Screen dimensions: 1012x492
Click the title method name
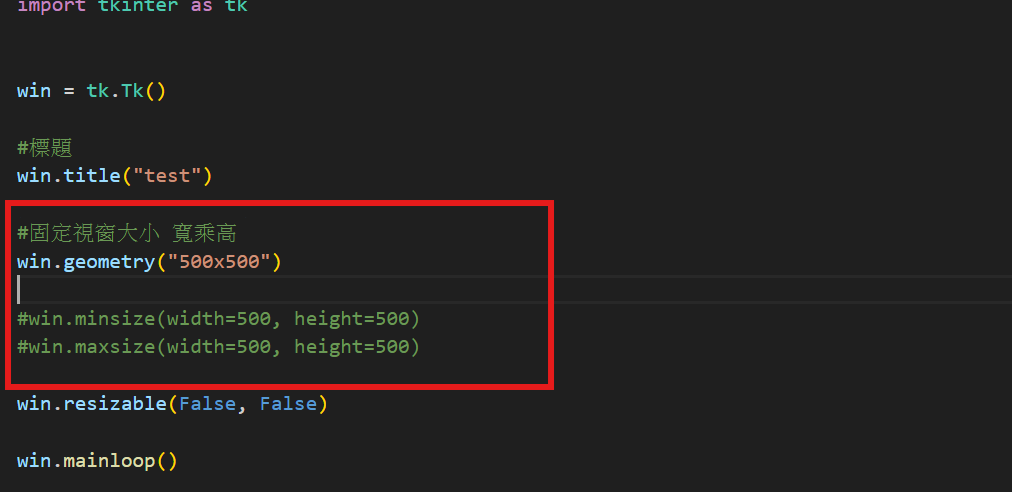pyautogui.click(x=92, y=176)
